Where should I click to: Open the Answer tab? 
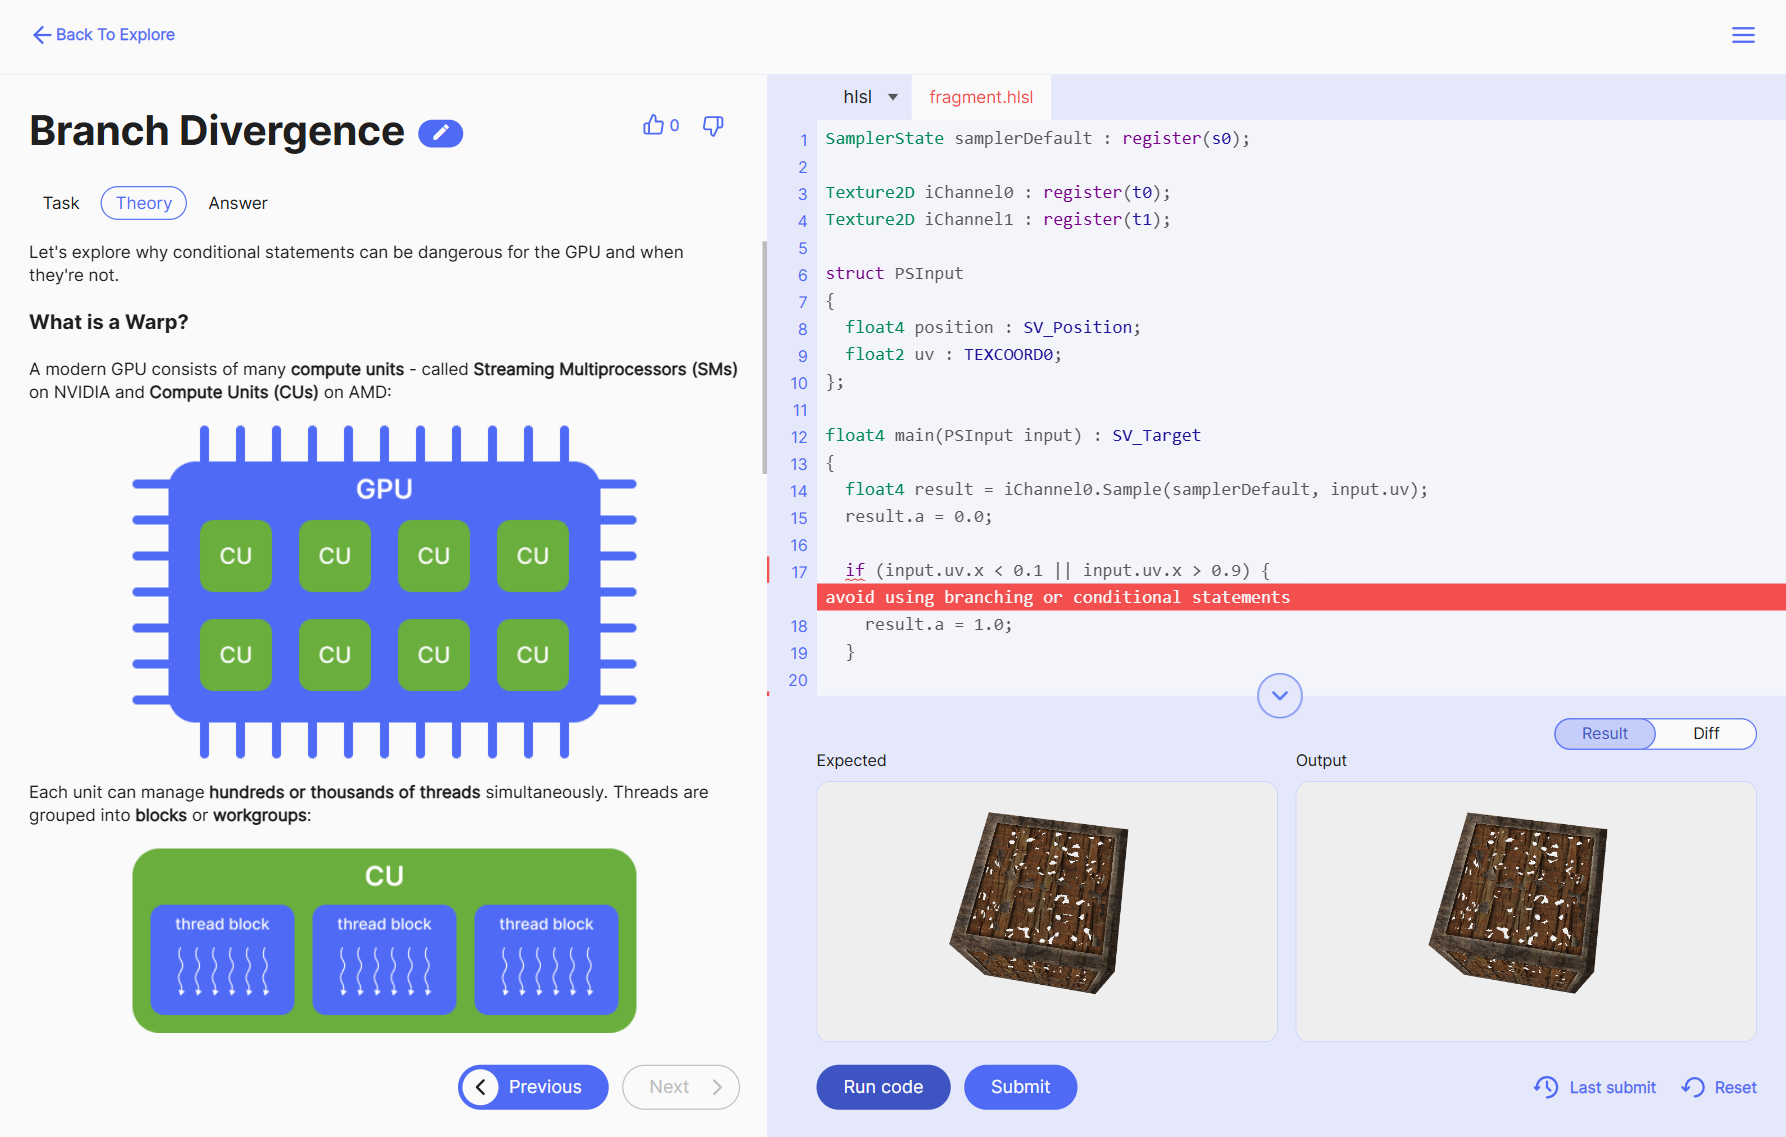[237, 203]
